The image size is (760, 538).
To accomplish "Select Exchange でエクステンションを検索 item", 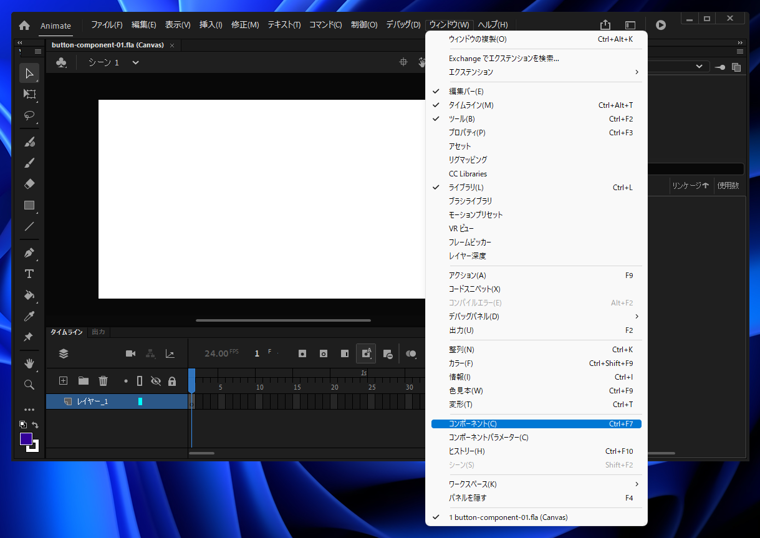I will pyautogui.click(x=536, y=58).
